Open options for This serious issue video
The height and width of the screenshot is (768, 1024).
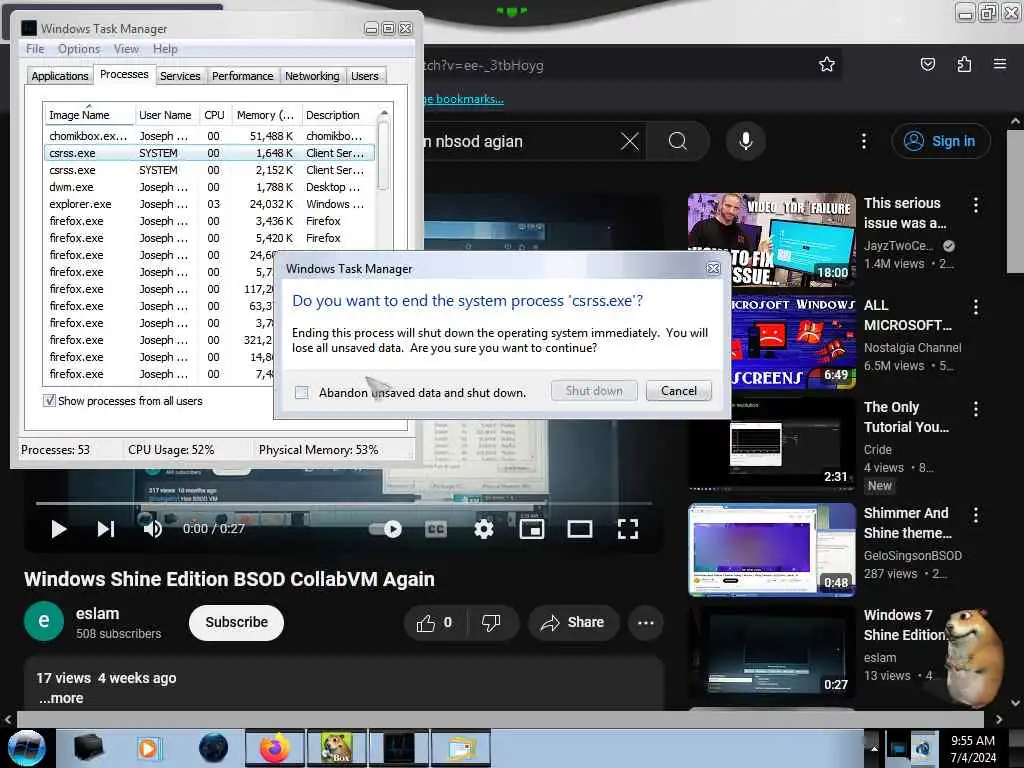pos(976,205)
